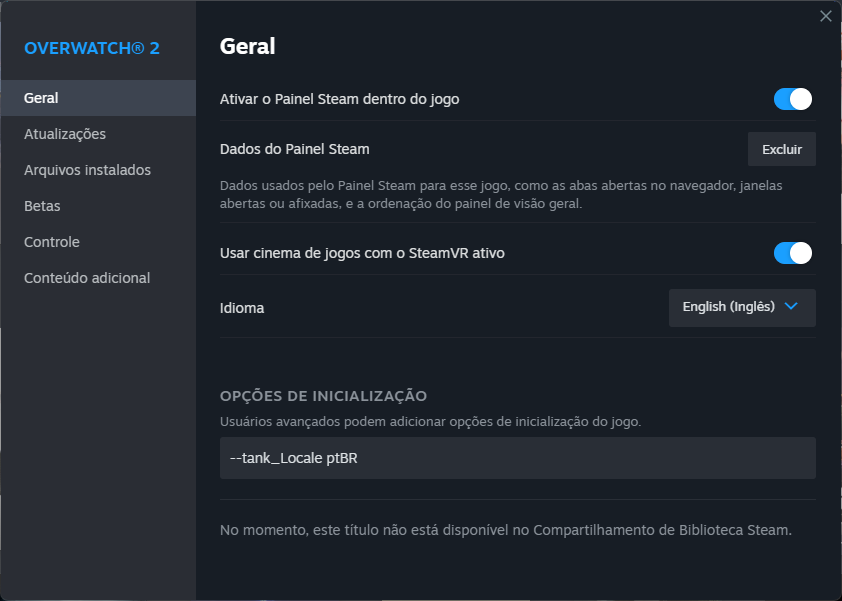The image size is (842, 601).
Task: Click the launch options text field
Action: pos(517,458)
